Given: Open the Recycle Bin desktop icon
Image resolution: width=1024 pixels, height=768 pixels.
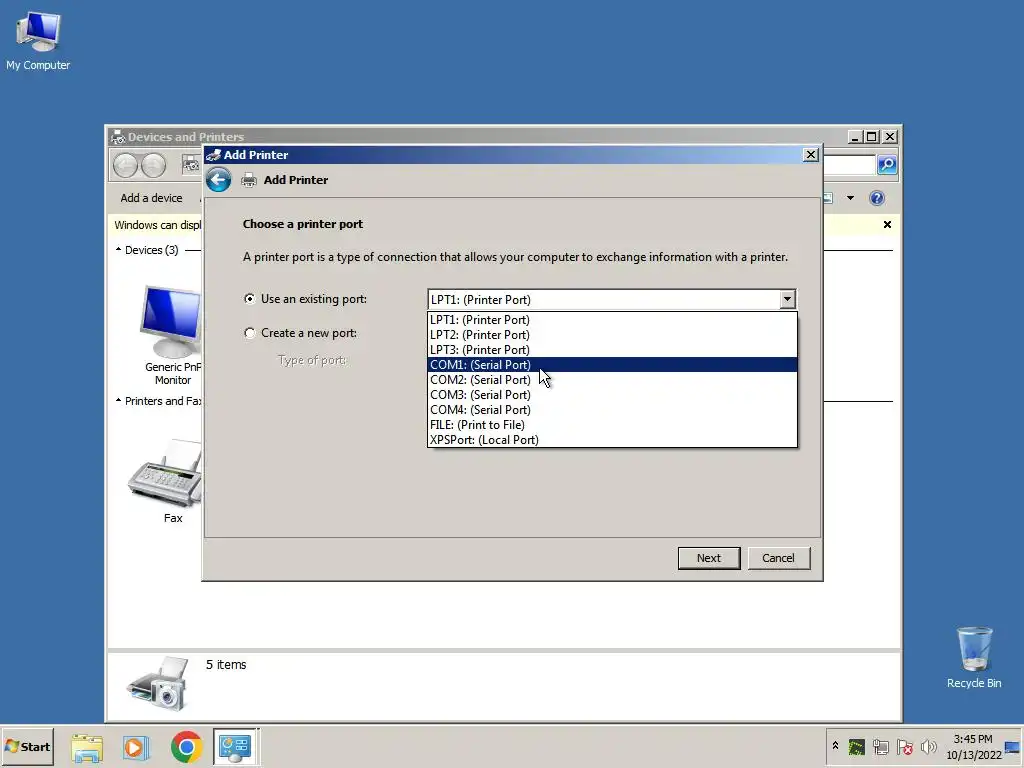Looking at the screenshot, I should pos(974,657).
